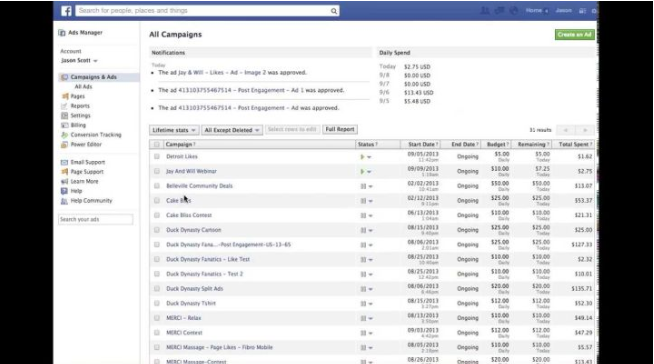The width and height of the screenshot is (654, 364).
Task: Check the Cake Bliss Contest checkbox
Action: [156, 215]
